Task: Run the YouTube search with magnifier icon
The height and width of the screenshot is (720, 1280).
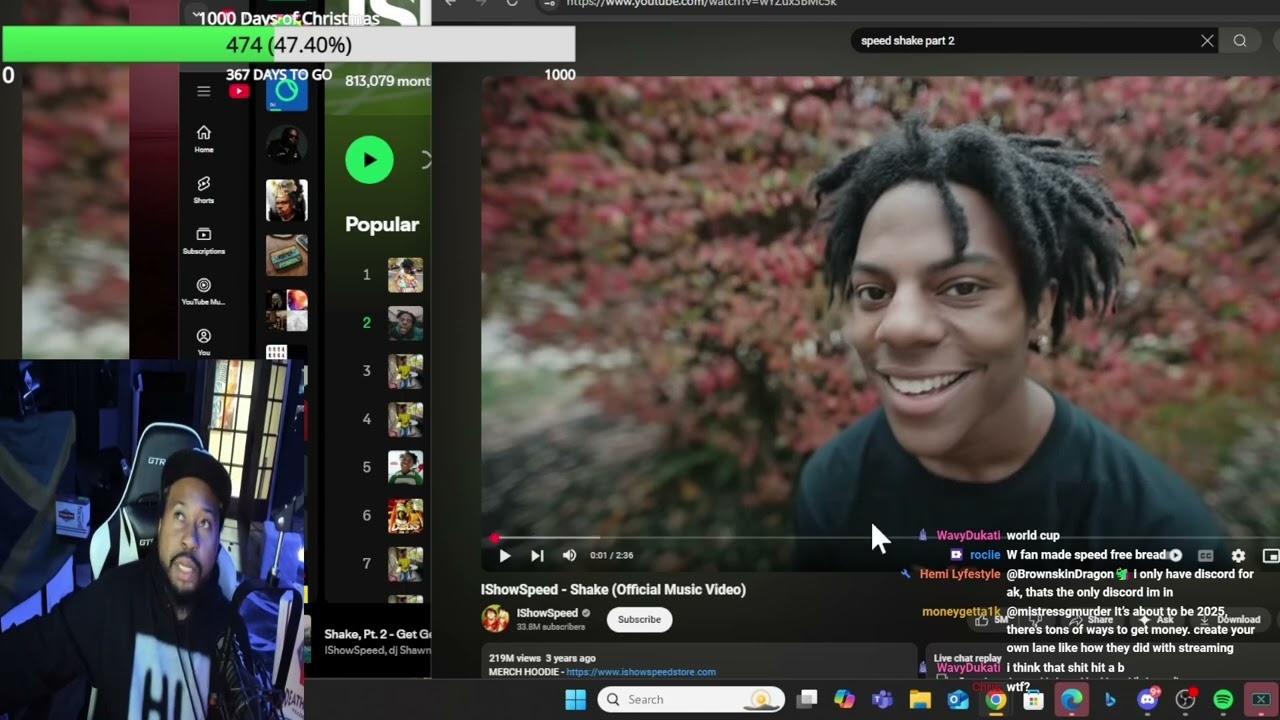Action: point(1240,41)
